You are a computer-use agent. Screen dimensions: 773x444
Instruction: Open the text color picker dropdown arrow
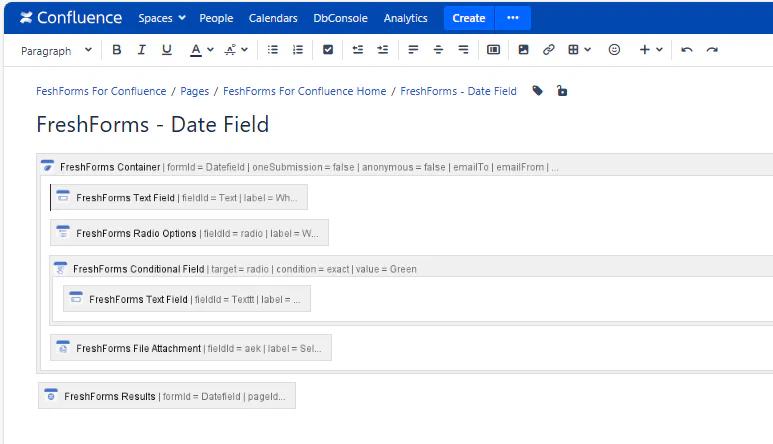(209, 50)
